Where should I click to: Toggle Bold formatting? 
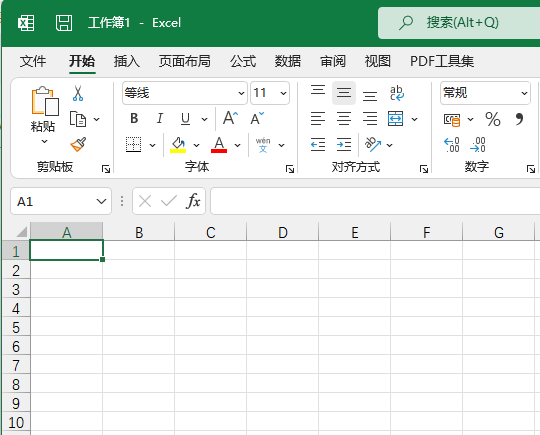pyautogui.click(x=134, y=118)
